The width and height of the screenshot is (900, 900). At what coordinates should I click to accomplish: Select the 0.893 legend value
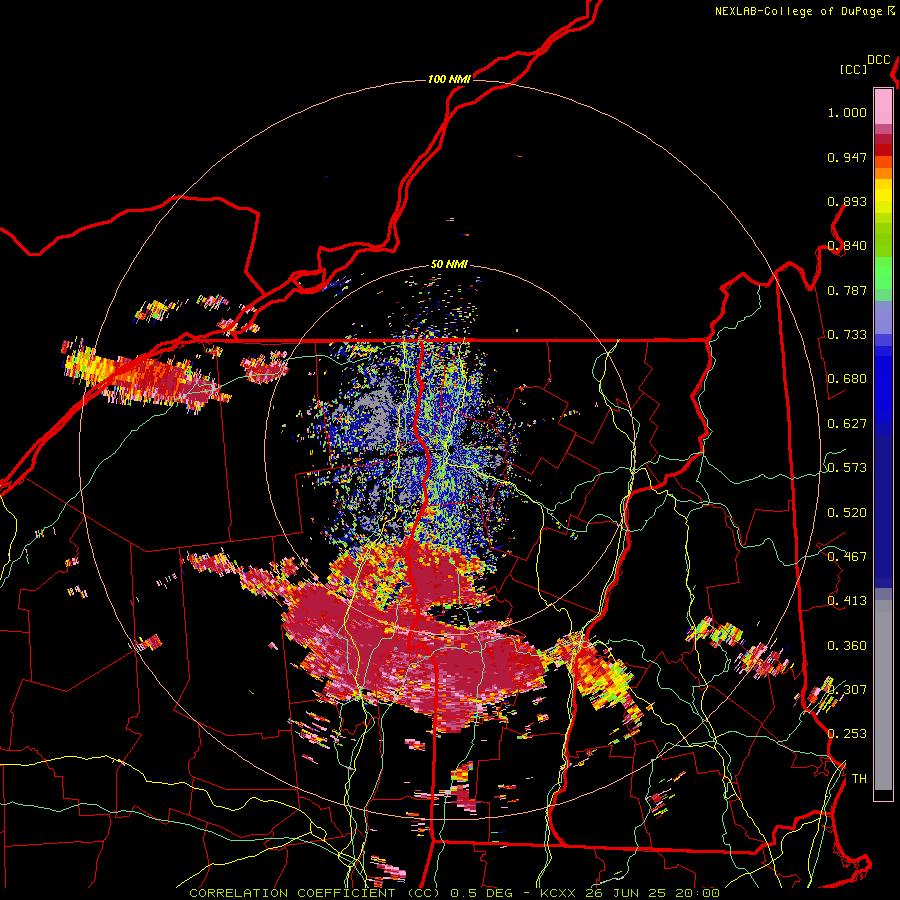[x=847, y=201]
